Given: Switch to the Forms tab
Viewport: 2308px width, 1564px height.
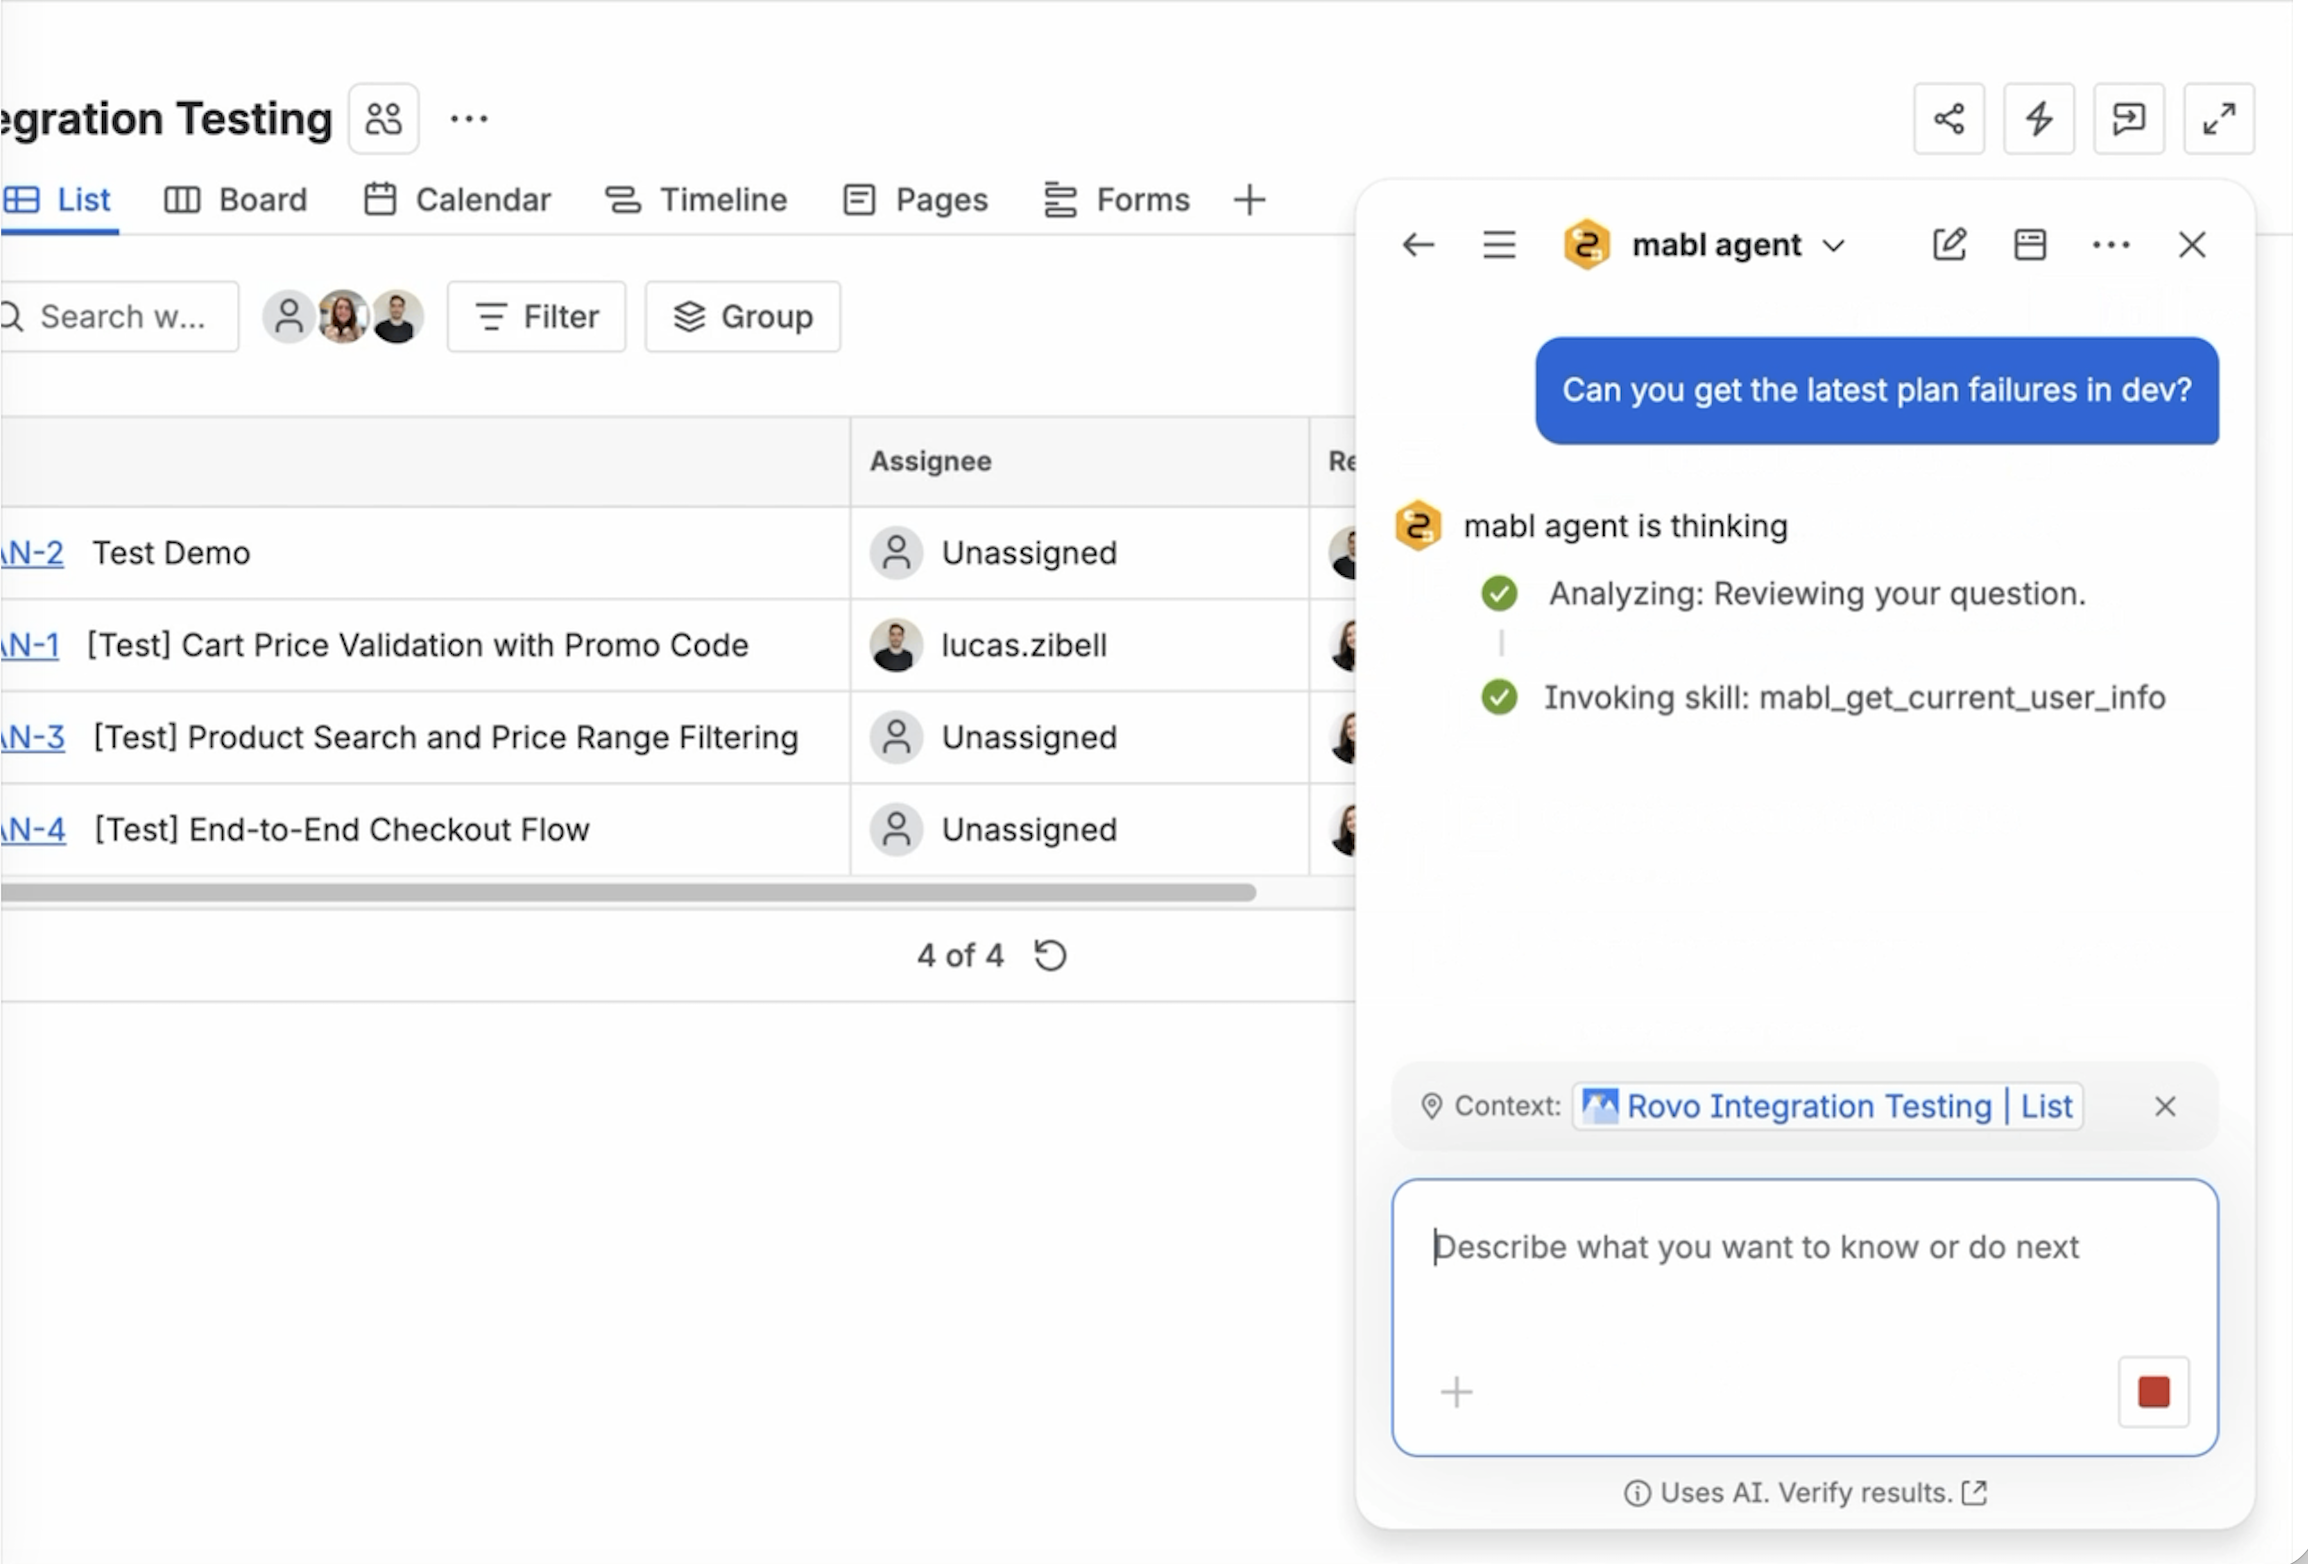Looking at the screenshot, I should (x=1116, y=200).
